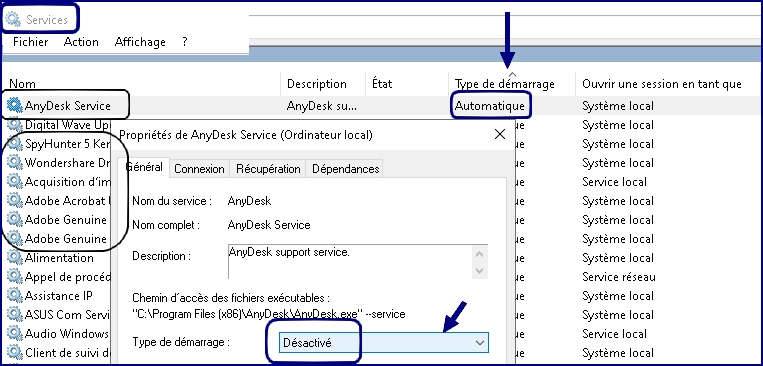Click 'Système local' in the AnyDesk Service row

(x=618, y=106)
